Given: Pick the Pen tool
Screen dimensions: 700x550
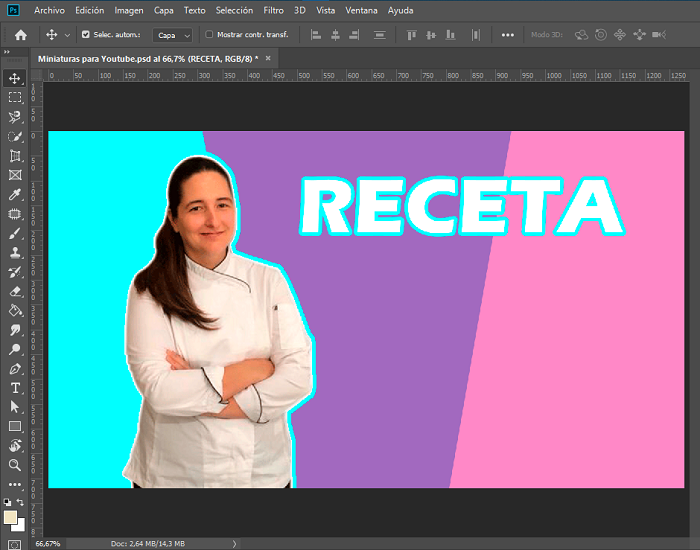Looking at the screenshot, I should [x=15, y=369].
